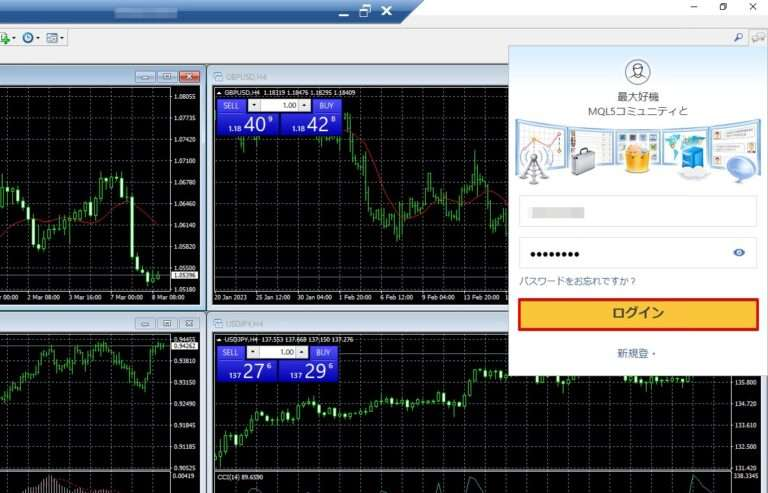This screenshot has width=768, height=493.
Task: Click the 1.00 volume field on USDJPY
Action: click(x=277, y=352)
